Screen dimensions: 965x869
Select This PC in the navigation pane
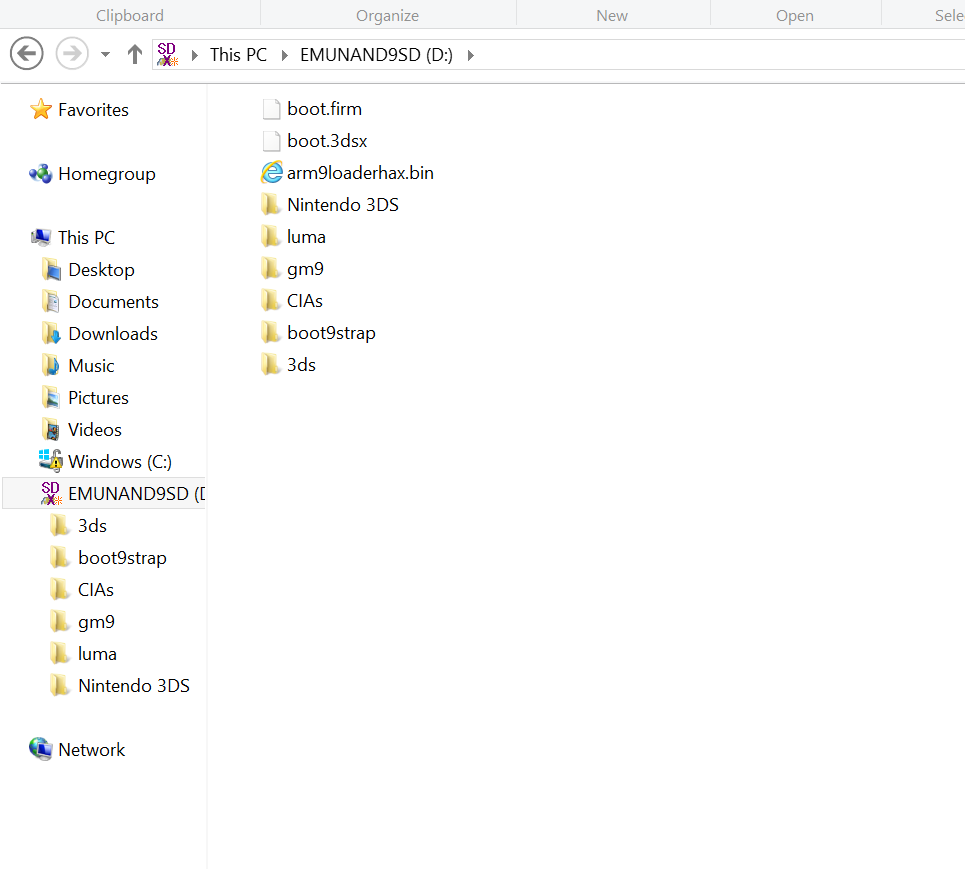click(86, 238)
